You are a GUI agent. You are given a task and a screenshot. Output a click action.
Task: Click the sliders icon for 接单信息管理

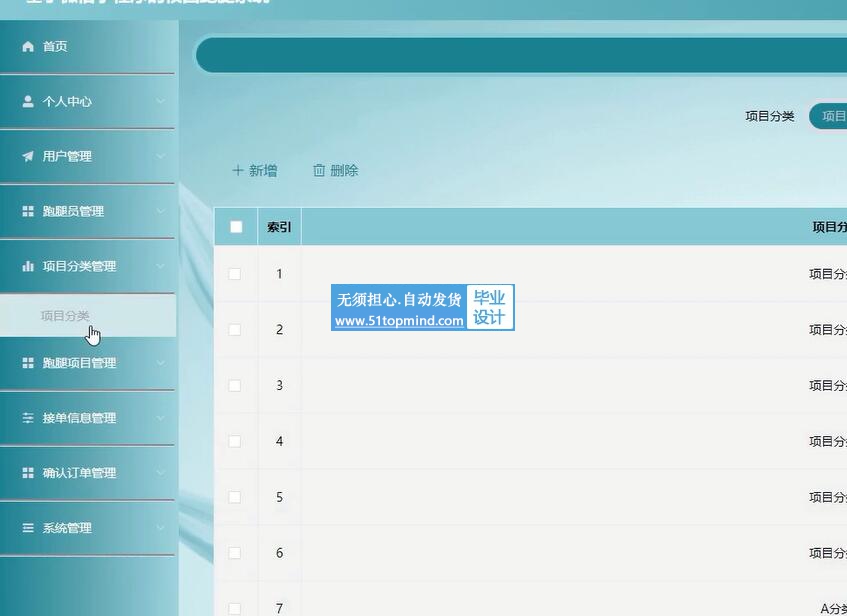[x=28, y=419]
